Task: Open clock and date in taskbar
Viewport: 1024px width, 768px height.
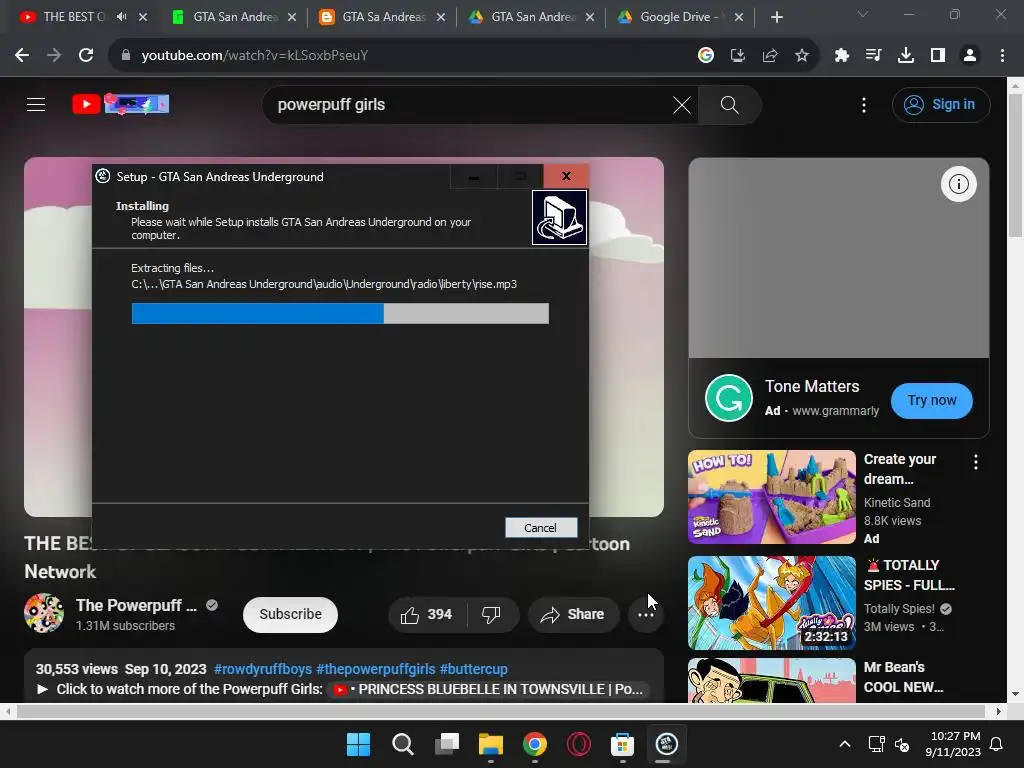Action: 953,744
